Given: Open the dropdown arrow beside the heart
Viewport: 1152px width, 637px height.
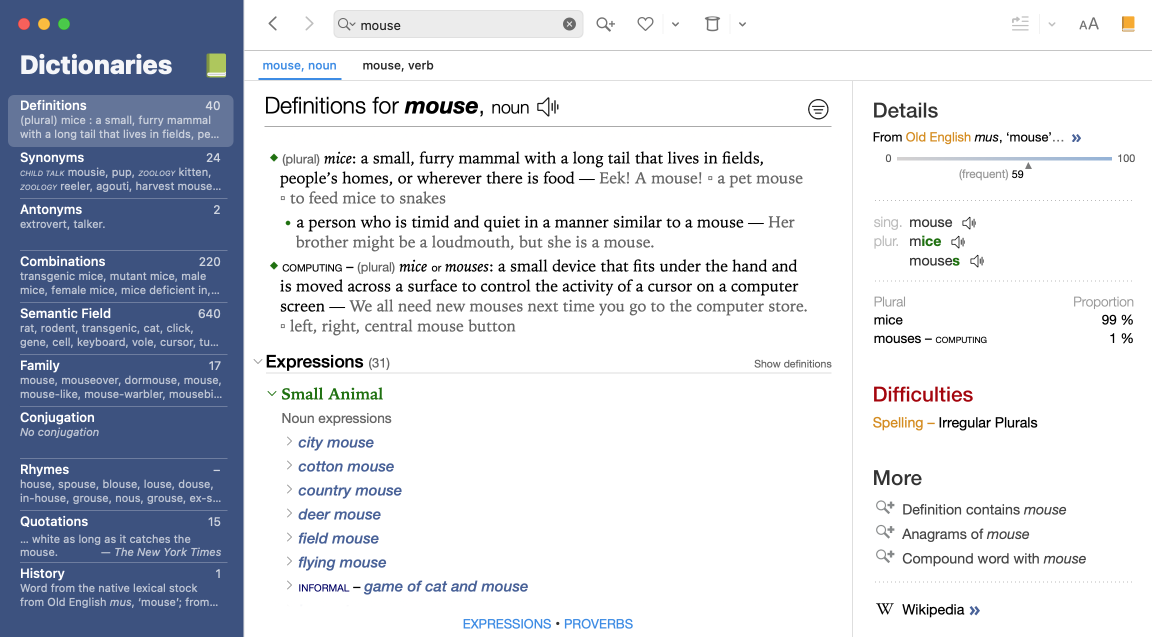Looking at the screenshot, I should 675,25.
